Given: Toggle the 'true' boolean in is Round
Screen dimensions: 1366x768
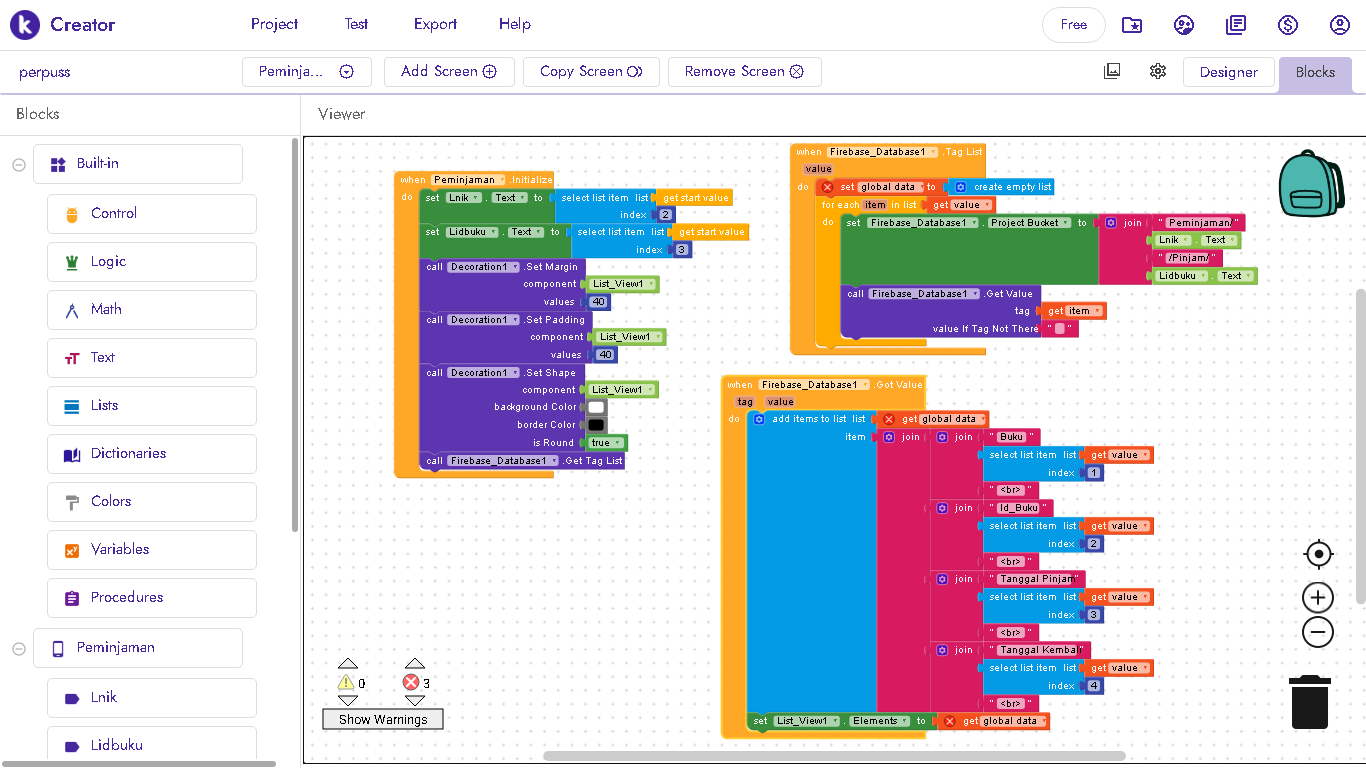Looking at the screenshot, I should [600, 443].
